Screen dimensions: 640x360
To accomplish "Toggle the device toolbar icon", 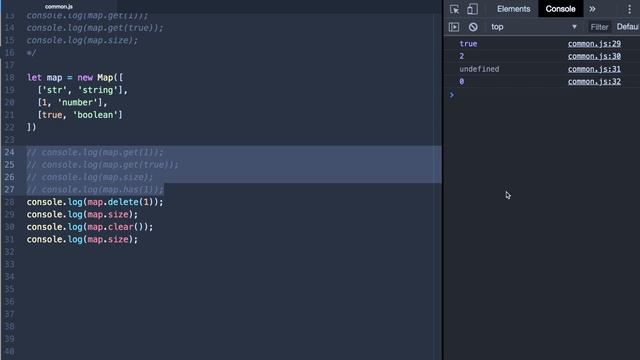I will point(472,9).
